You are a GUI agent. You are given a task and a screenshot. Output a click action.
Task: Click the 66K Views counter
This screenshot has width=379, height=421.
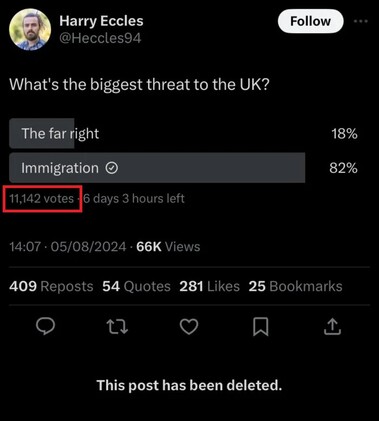pos(168,247)
